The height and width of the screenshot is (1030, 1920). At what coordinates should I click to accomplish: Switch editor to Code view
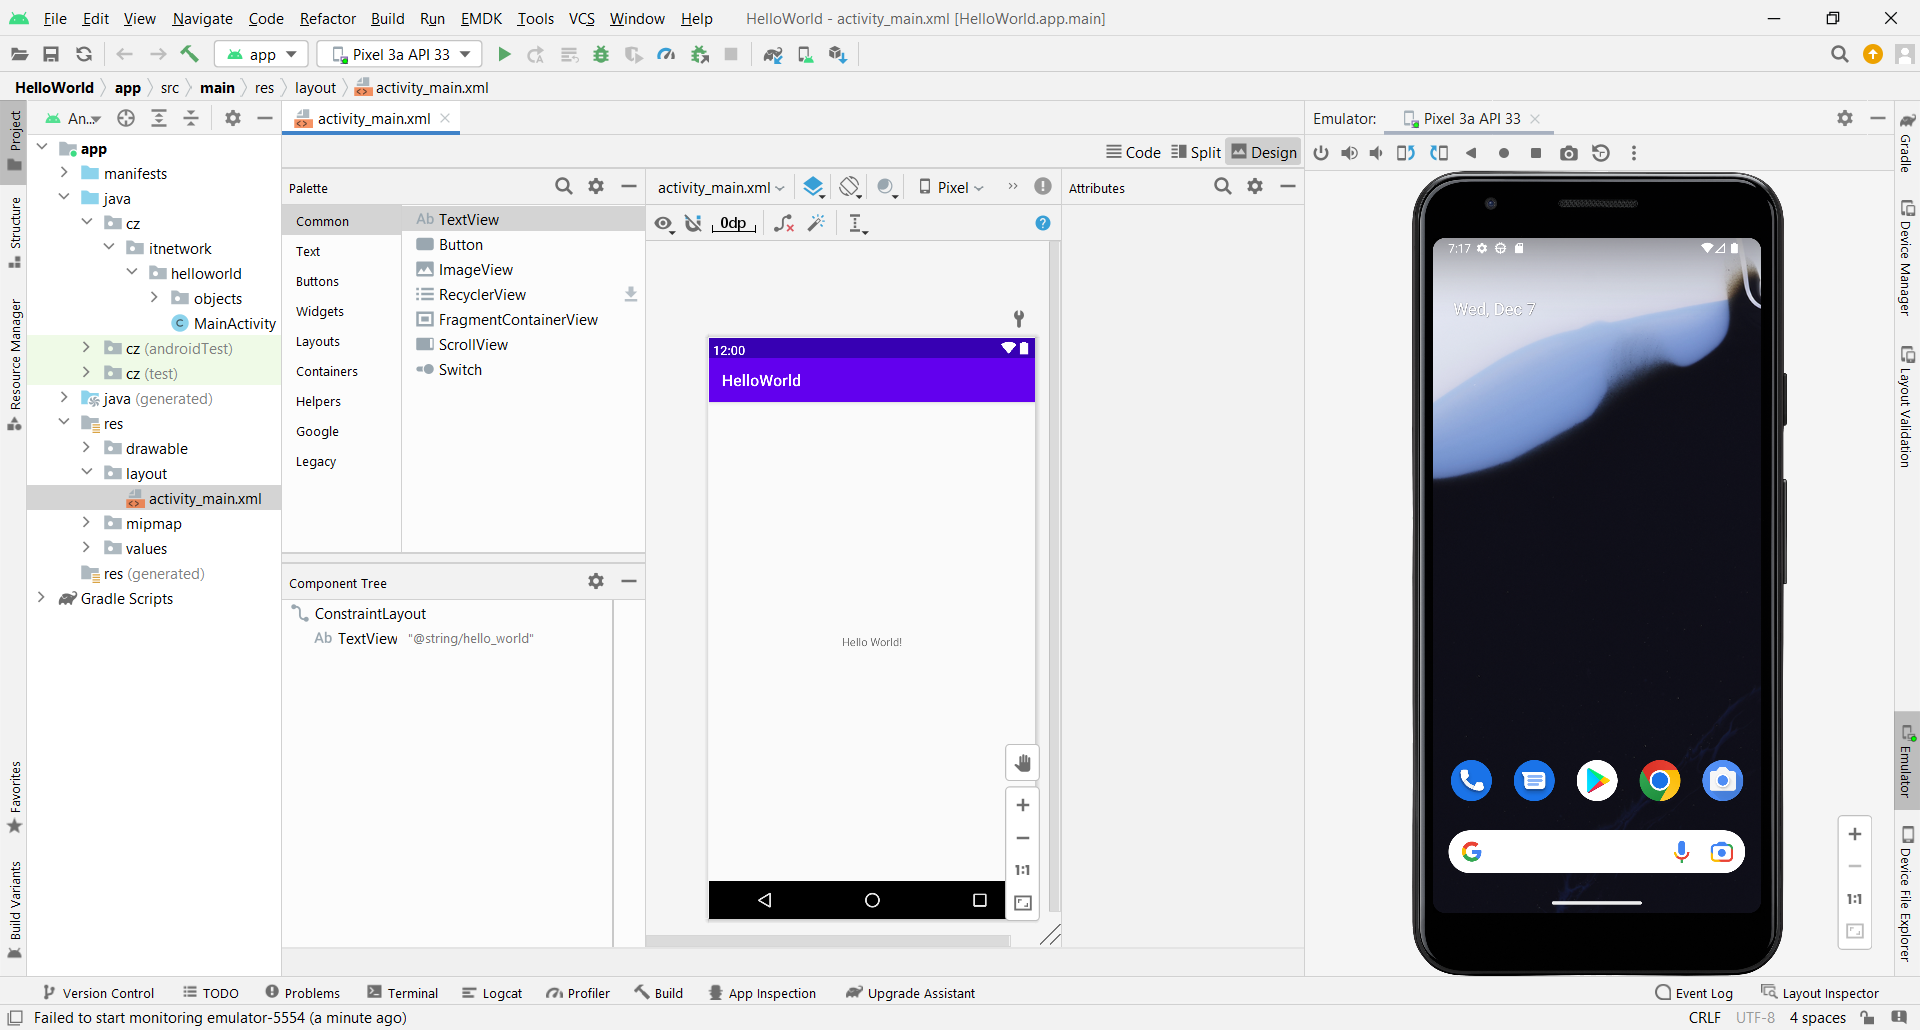(1133, 152)
